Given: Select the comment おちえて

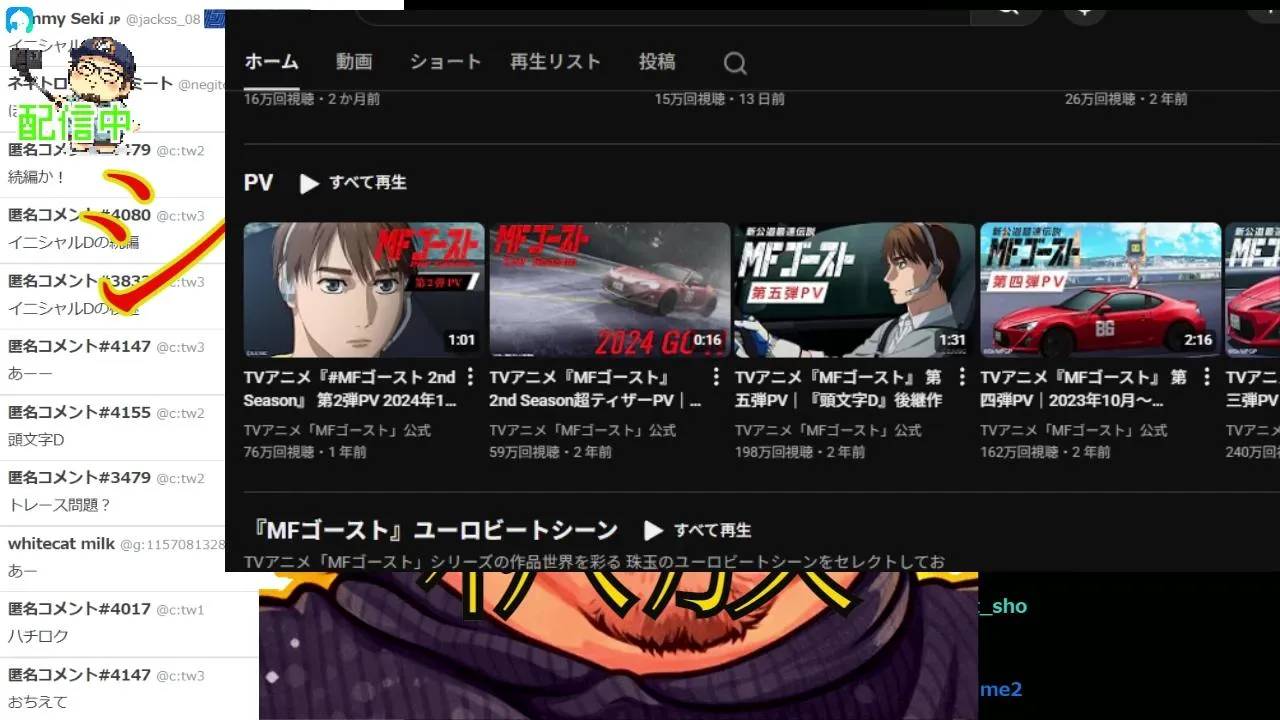Looking at the screenshot, I should [37, 702].
